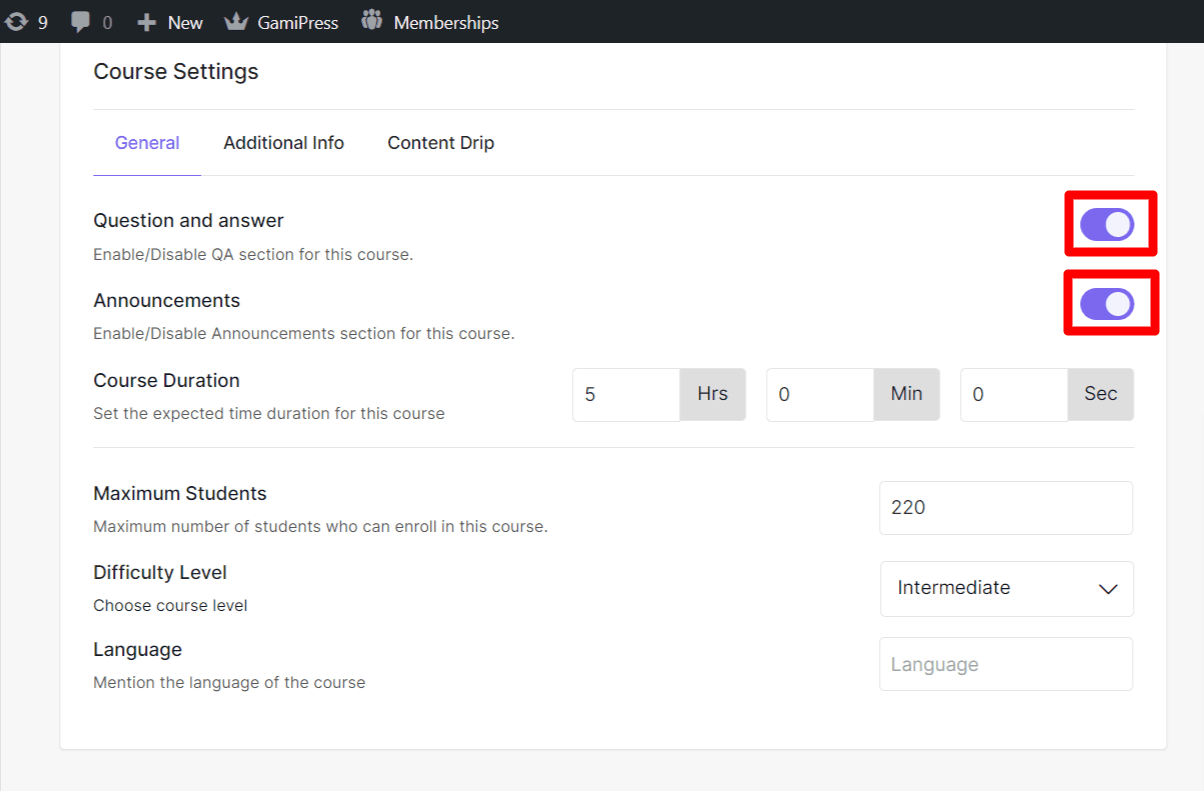Image resolution: width=1204 pixels, height=791 pixels.
Task: Open Memberships from the admin toolbar
Action: tap(429, 21)
